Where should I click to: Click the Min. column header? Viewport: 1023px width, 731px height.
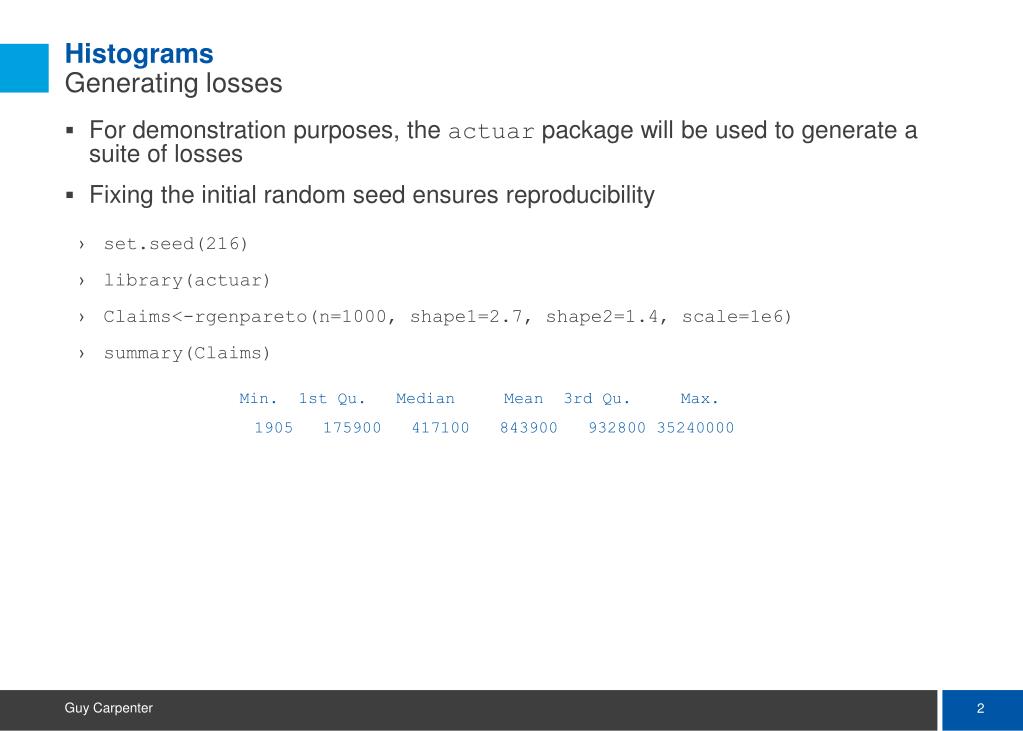click(x=258, y=399)
